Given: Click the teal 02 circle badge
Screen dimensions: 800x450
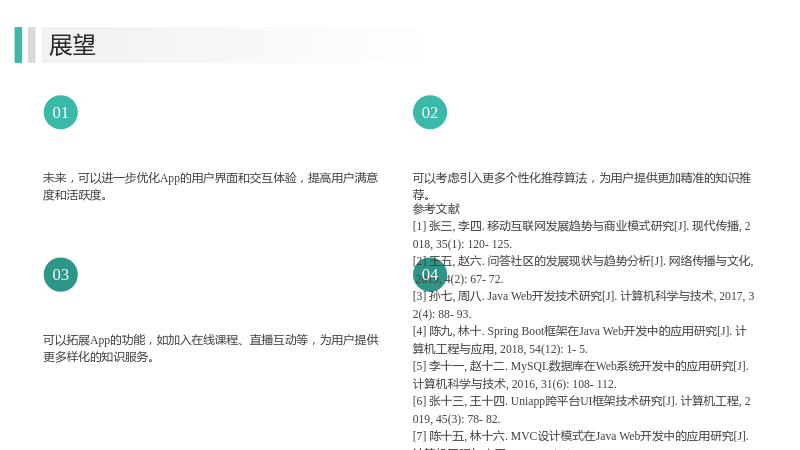Looking at the screenshot, I should tap(430, 112).
